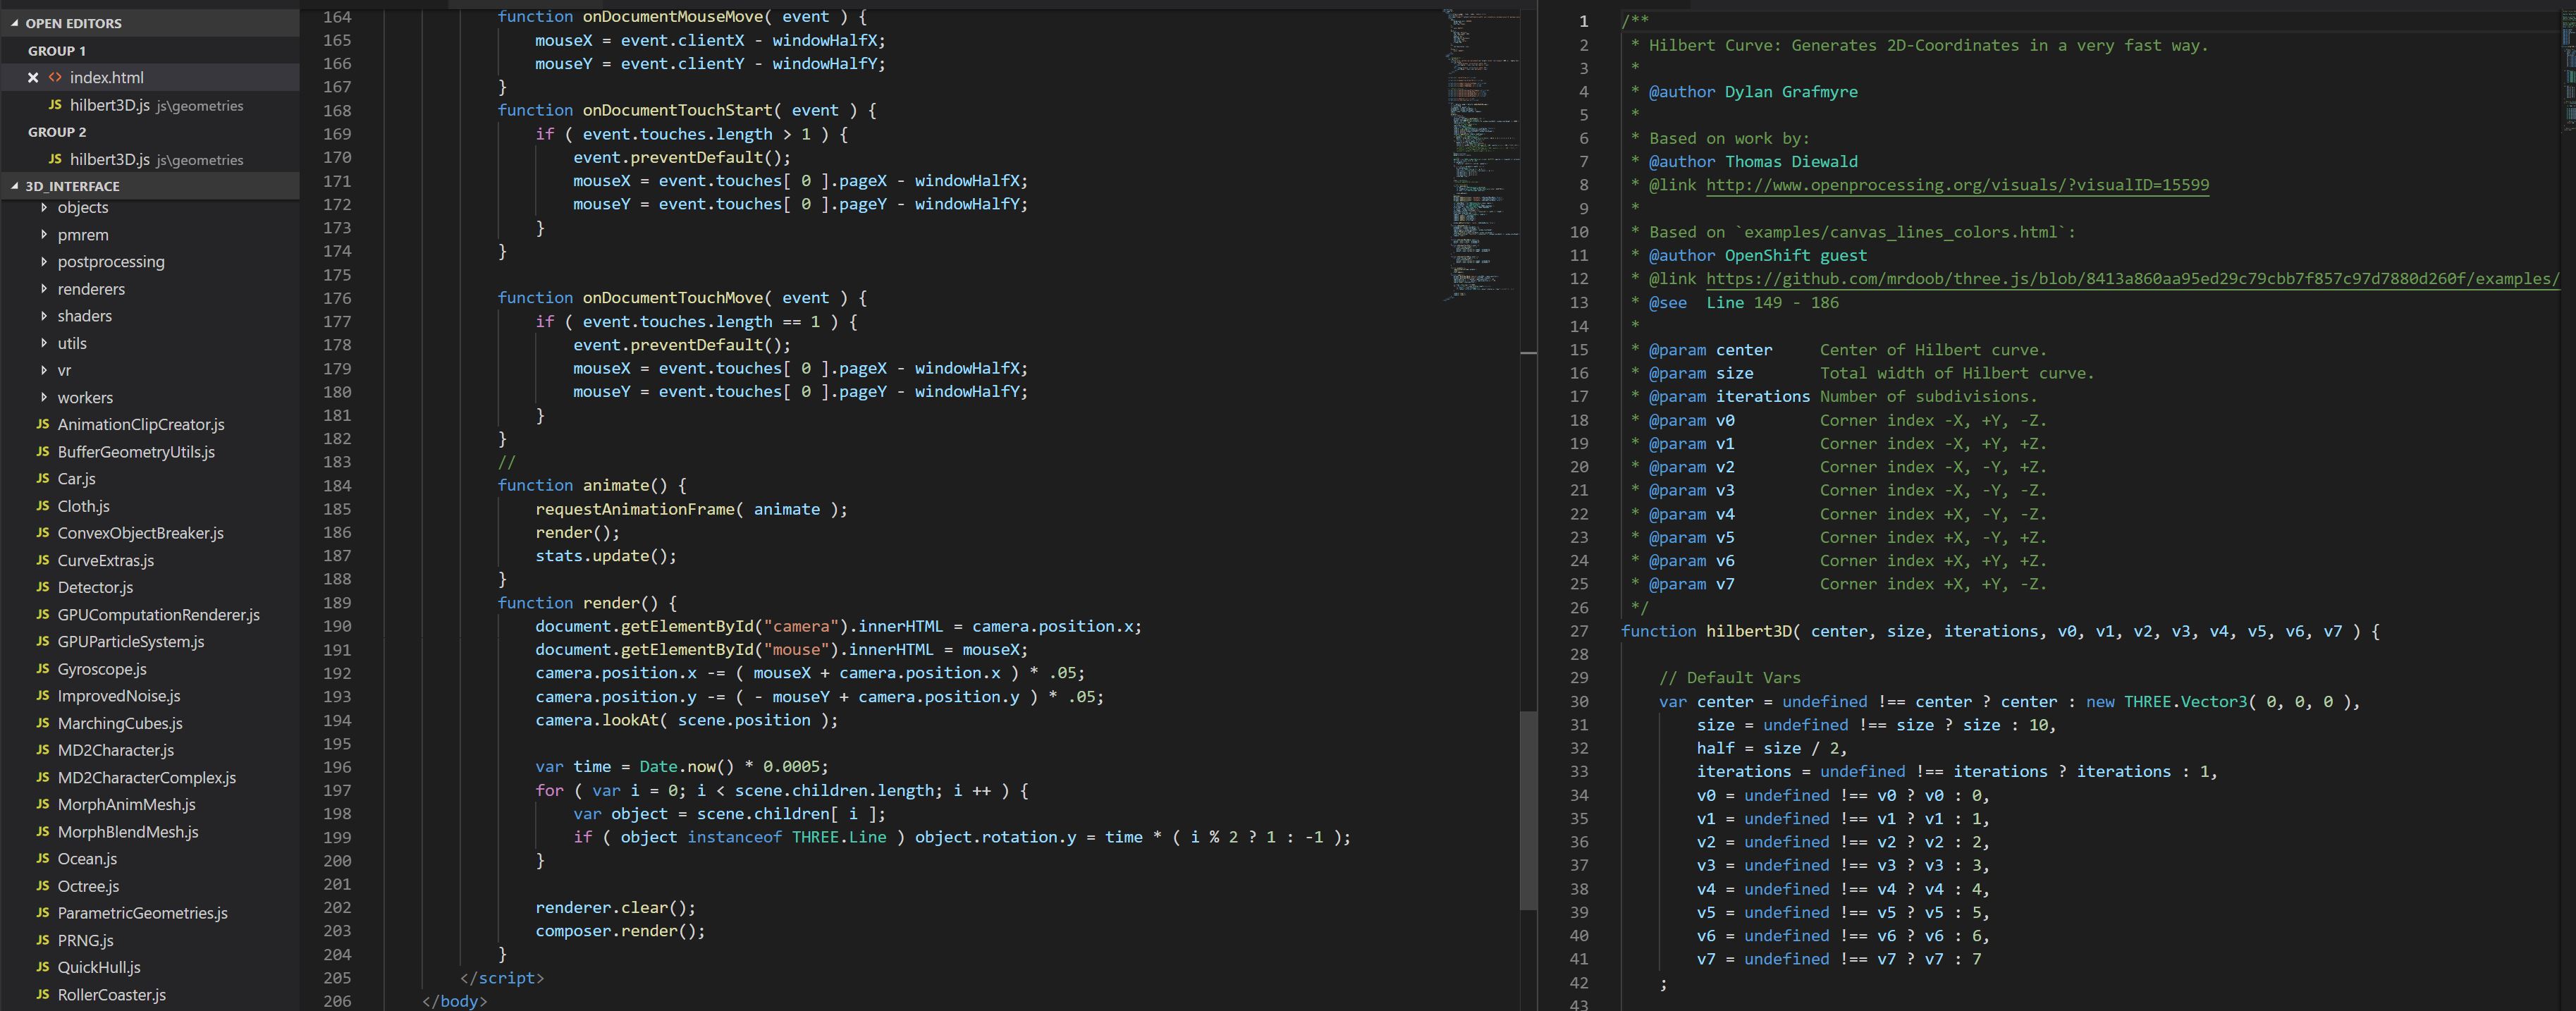Click the JS icon beside Octree.js
2576x1011 pixels.
(43, 886)
